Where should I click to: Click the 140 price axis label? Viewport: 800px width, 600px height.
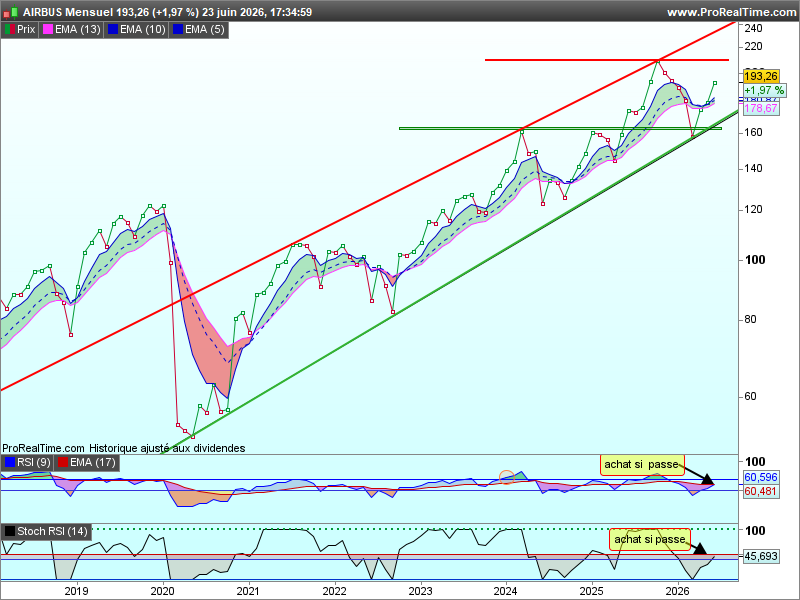coord(754,168)
